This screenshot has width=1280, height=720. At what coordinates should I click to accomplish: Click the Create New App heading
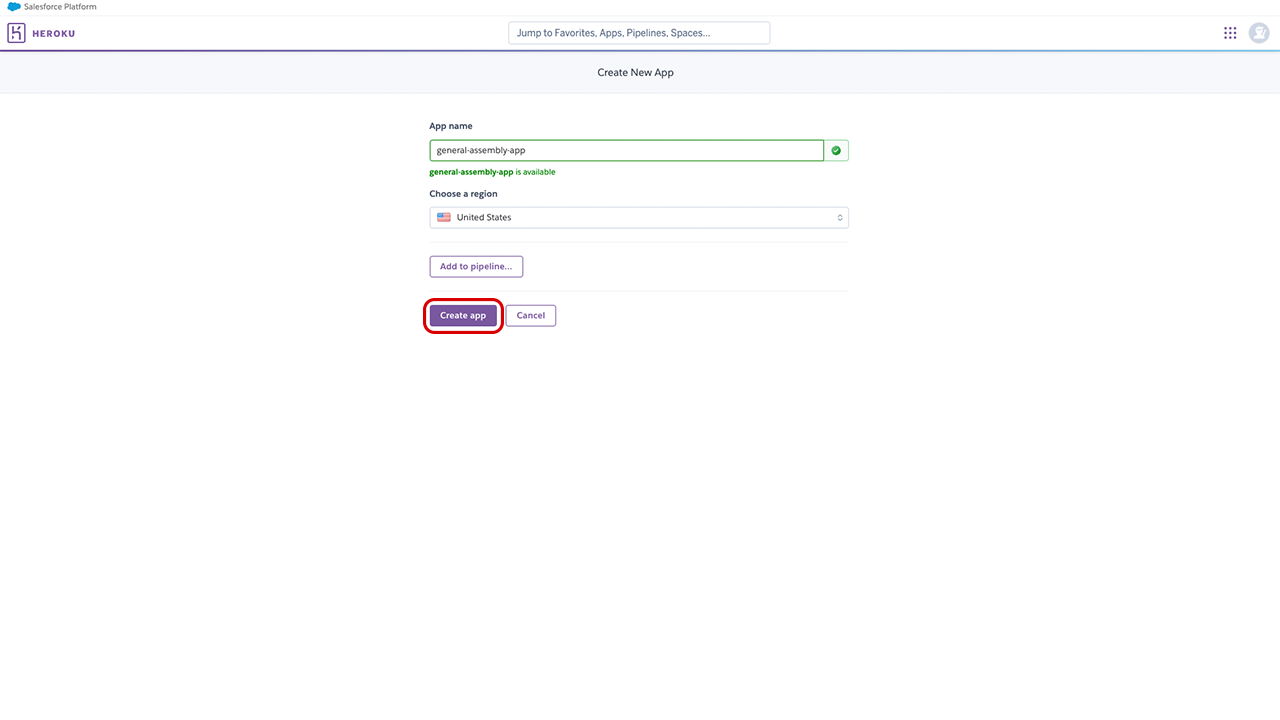click(635, 73)
